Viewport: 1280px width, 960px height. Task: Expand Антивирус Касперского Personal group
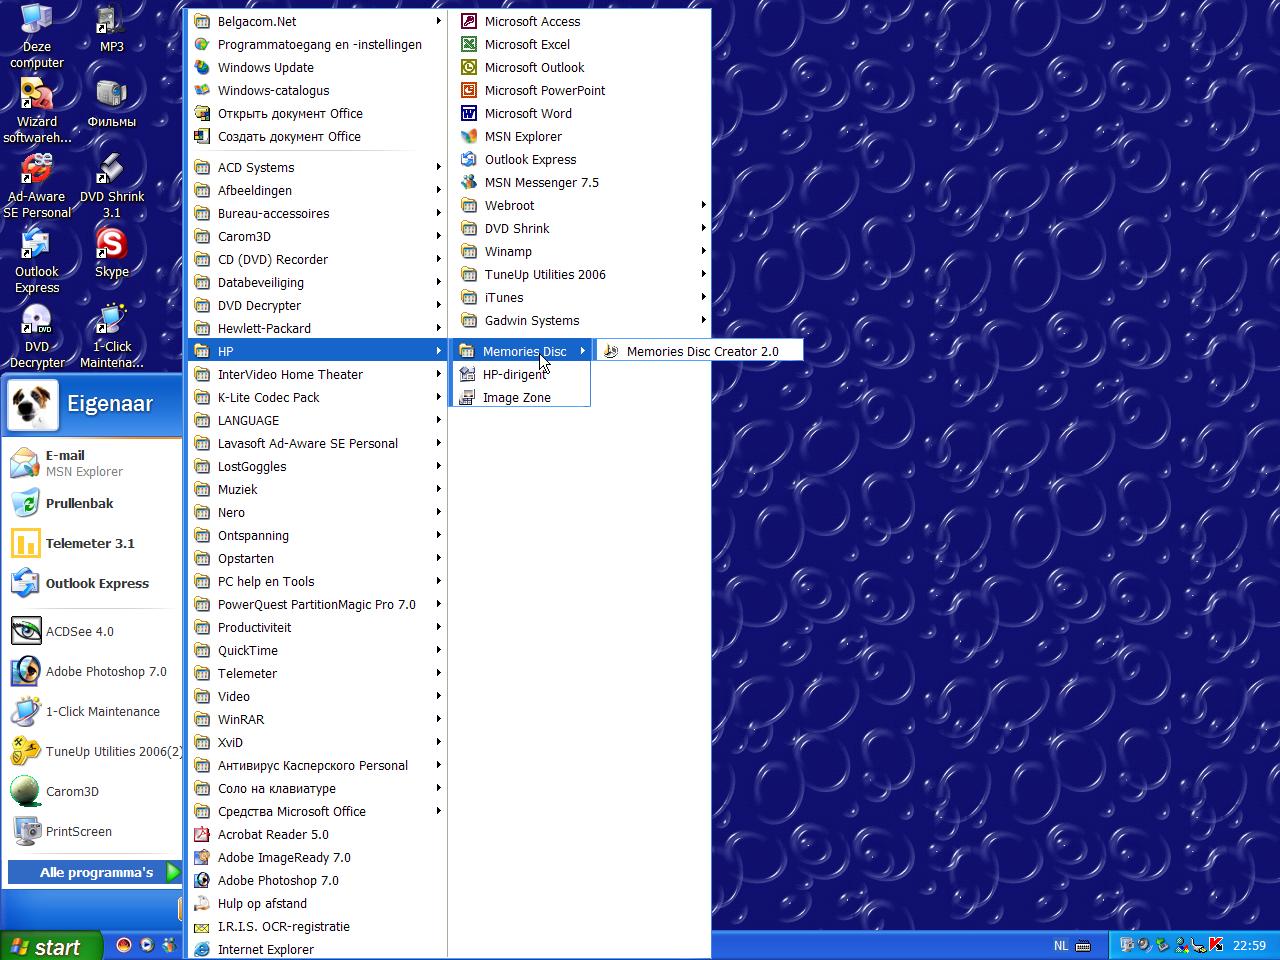317,765
